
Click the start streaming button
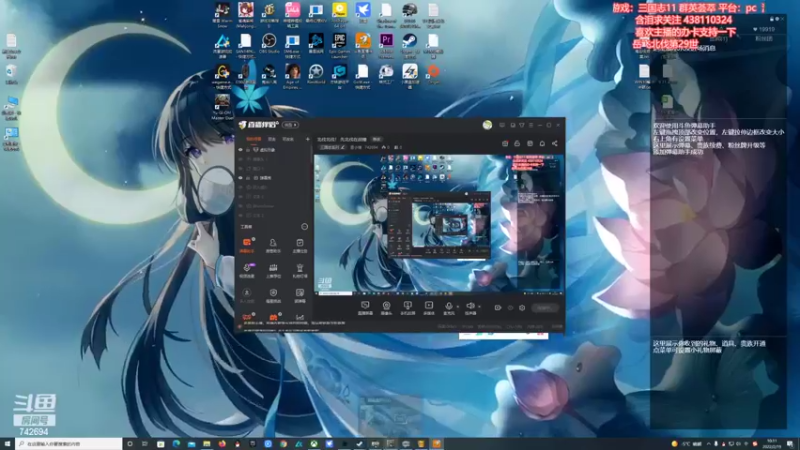(x=545, y=308)
